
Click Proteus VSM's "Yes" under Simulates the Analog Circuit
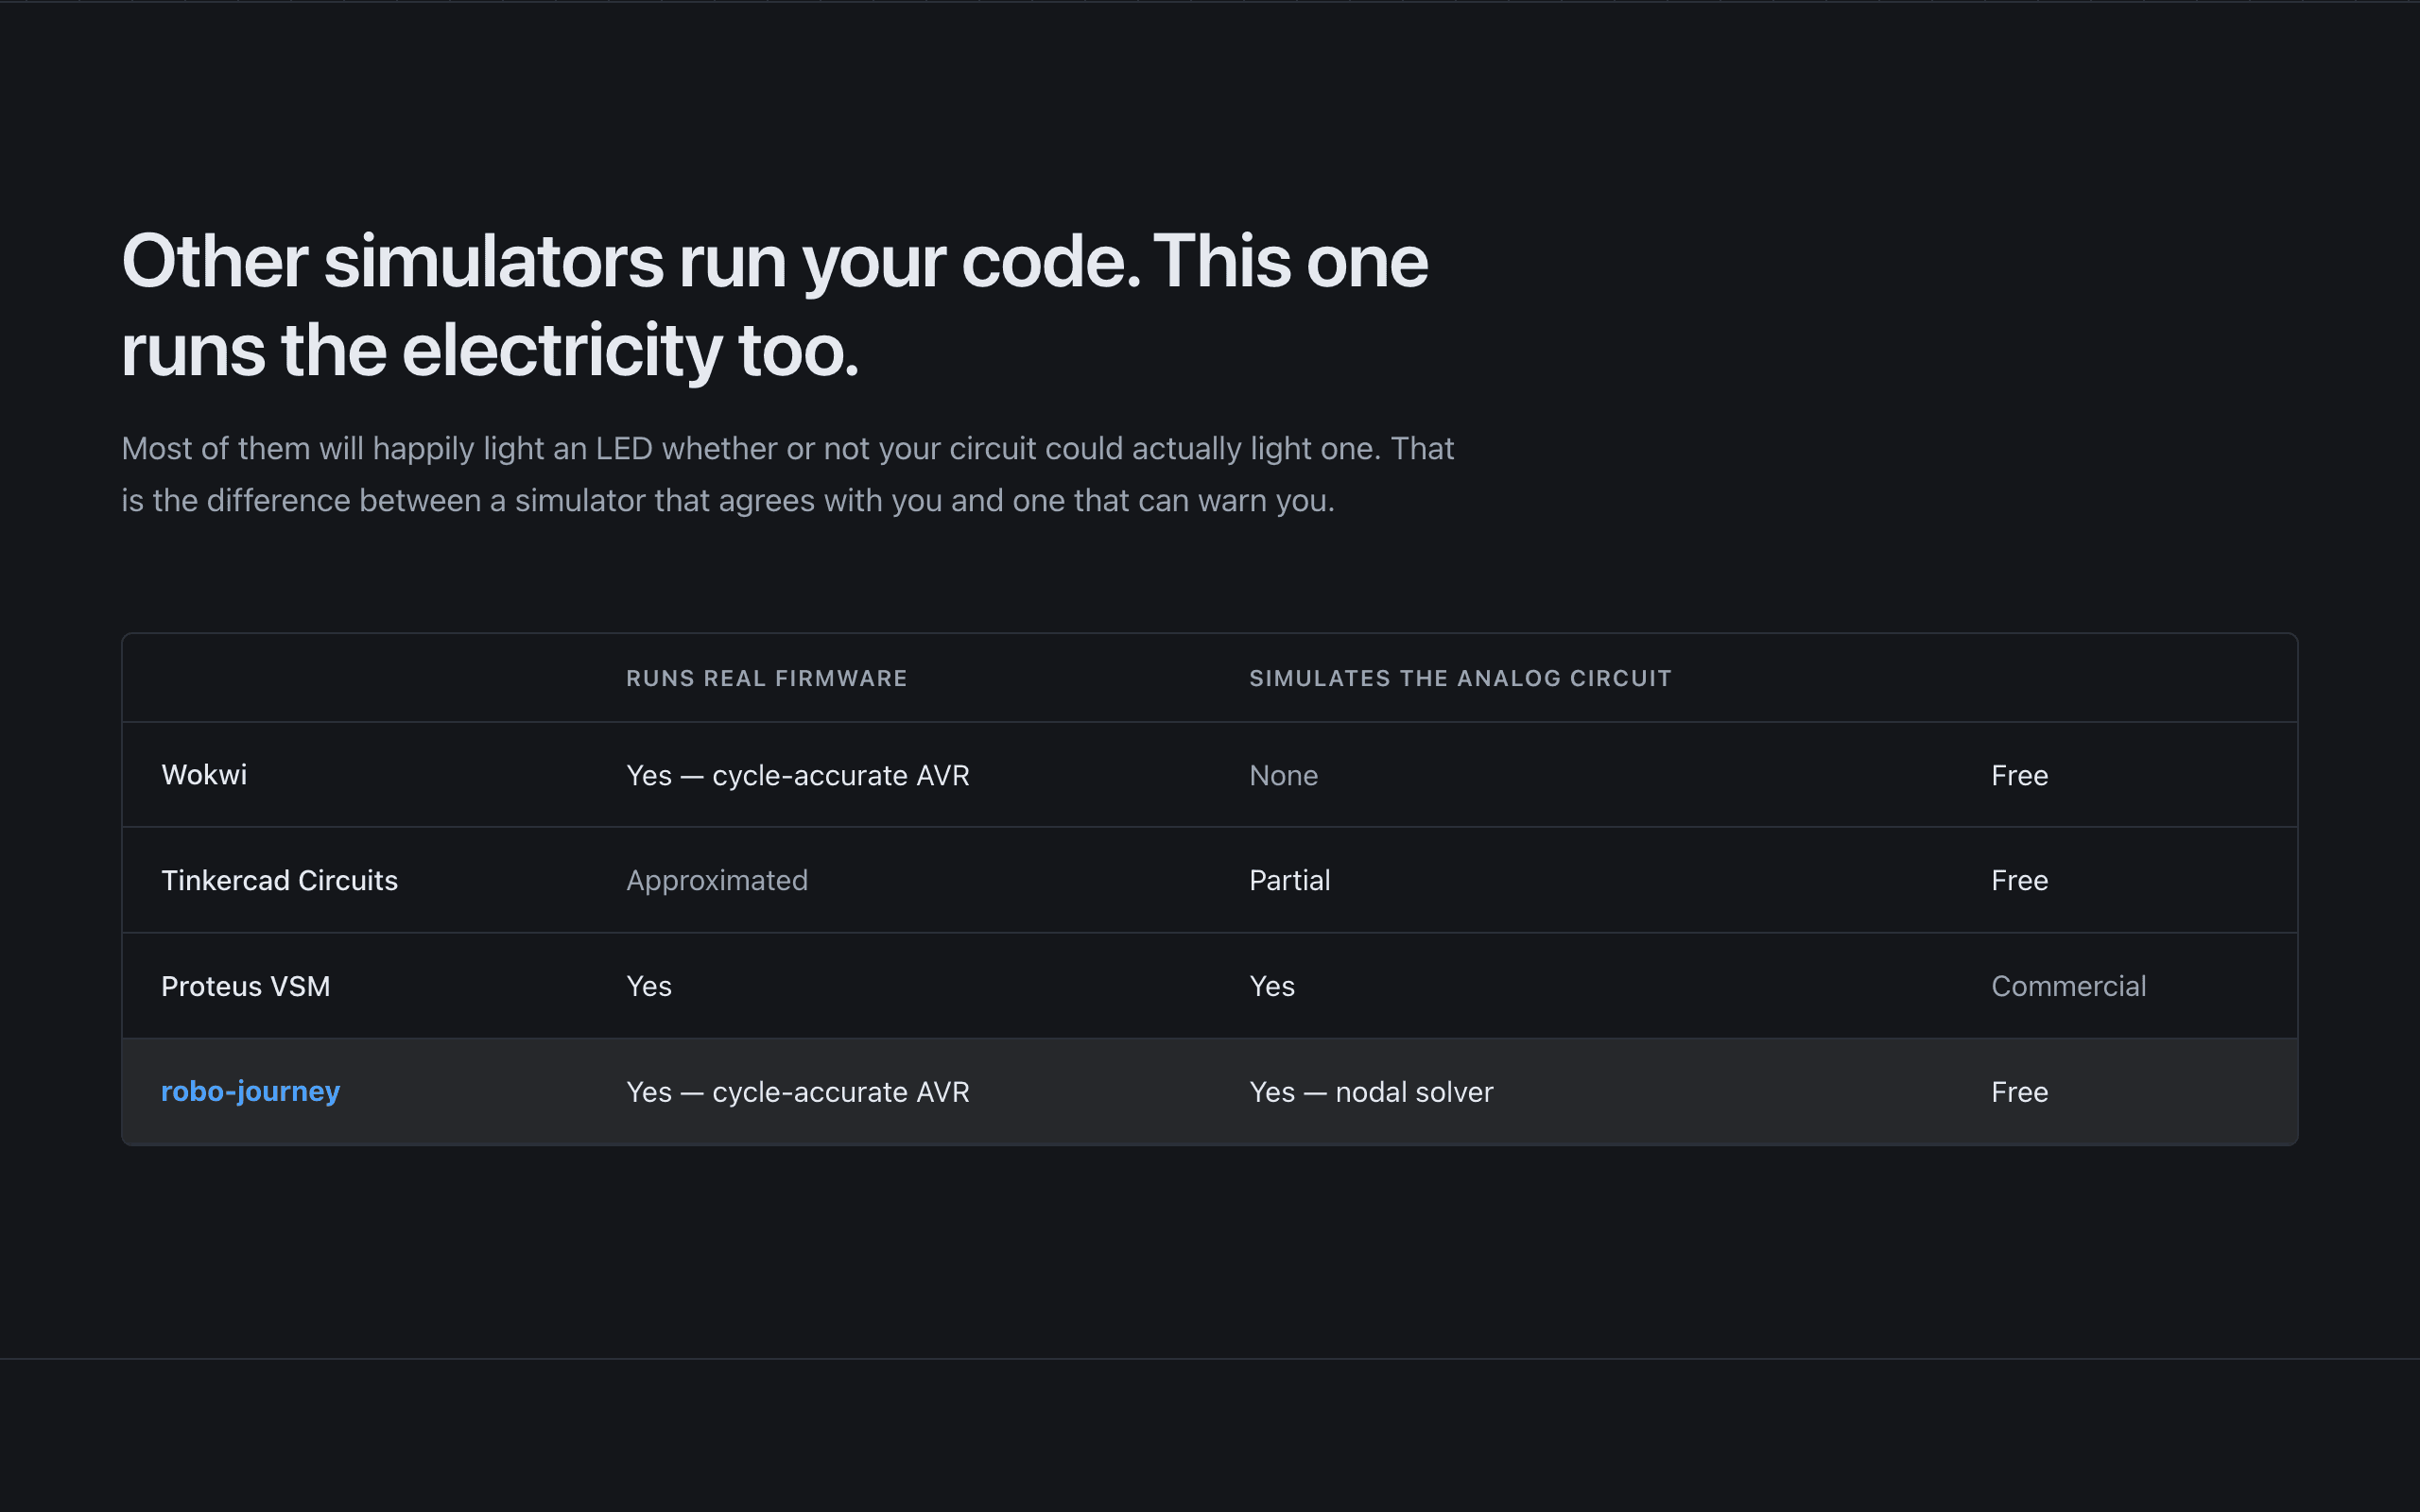[1271, 986]
